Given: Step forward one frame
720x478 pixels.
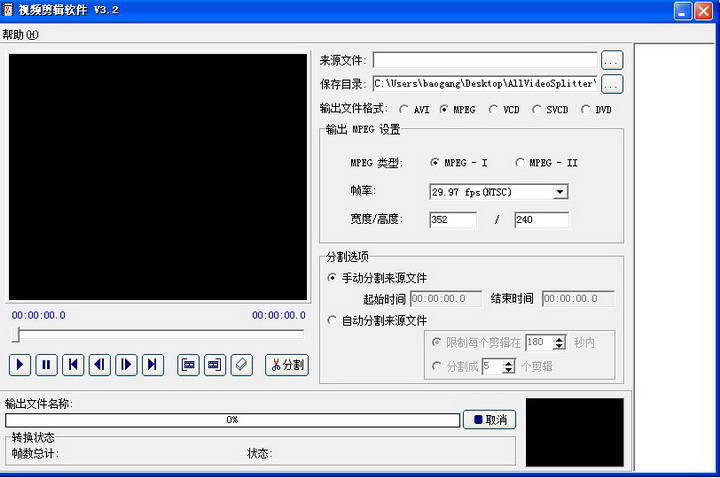Looking at the screenshot, I should pyautogui.click(x=126, y=365).
